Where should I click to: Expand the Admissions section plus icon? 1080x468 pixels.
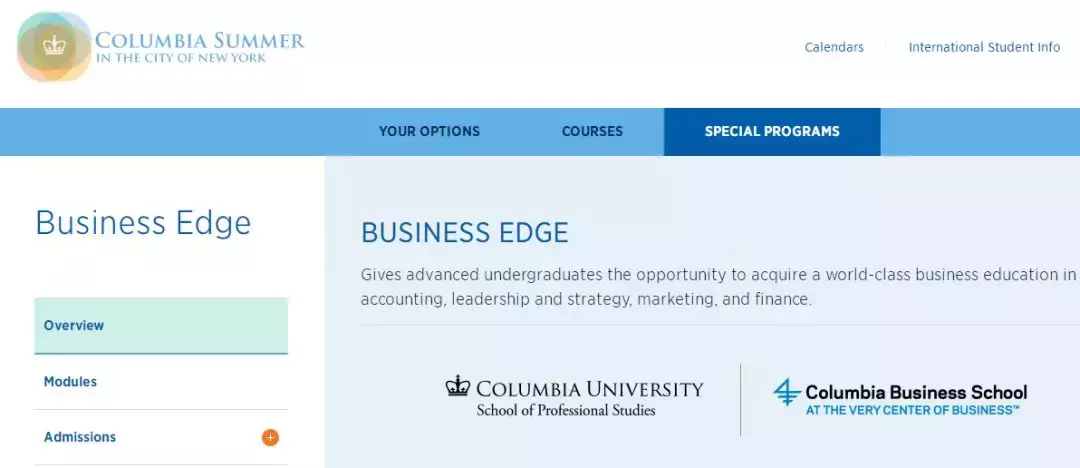[270, 437]
